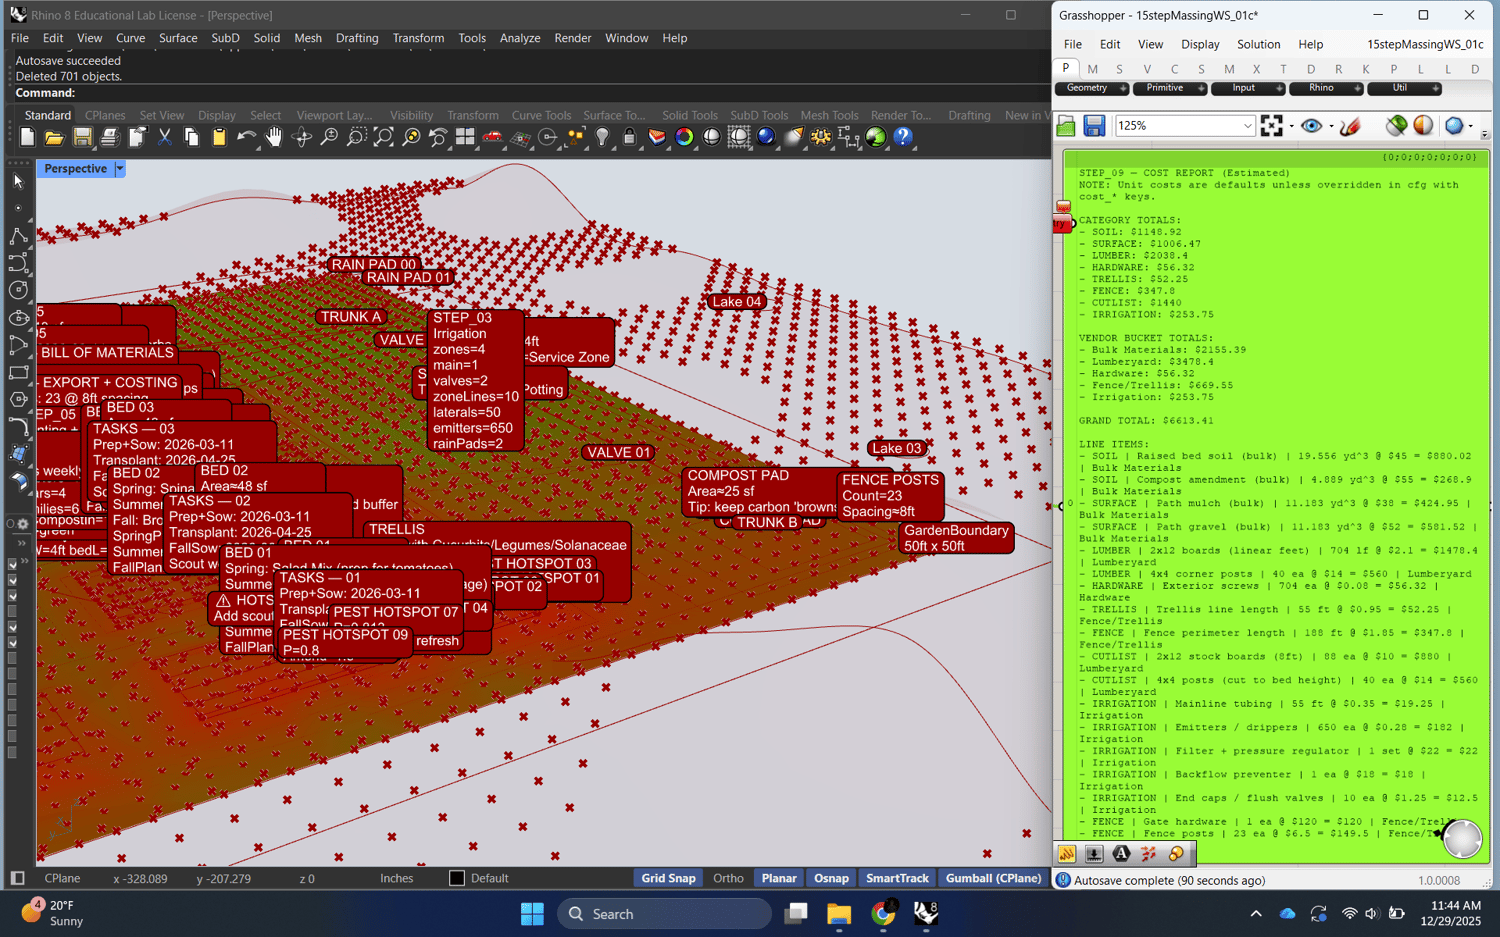Click the Pan hand tool icon

(274, 138)
